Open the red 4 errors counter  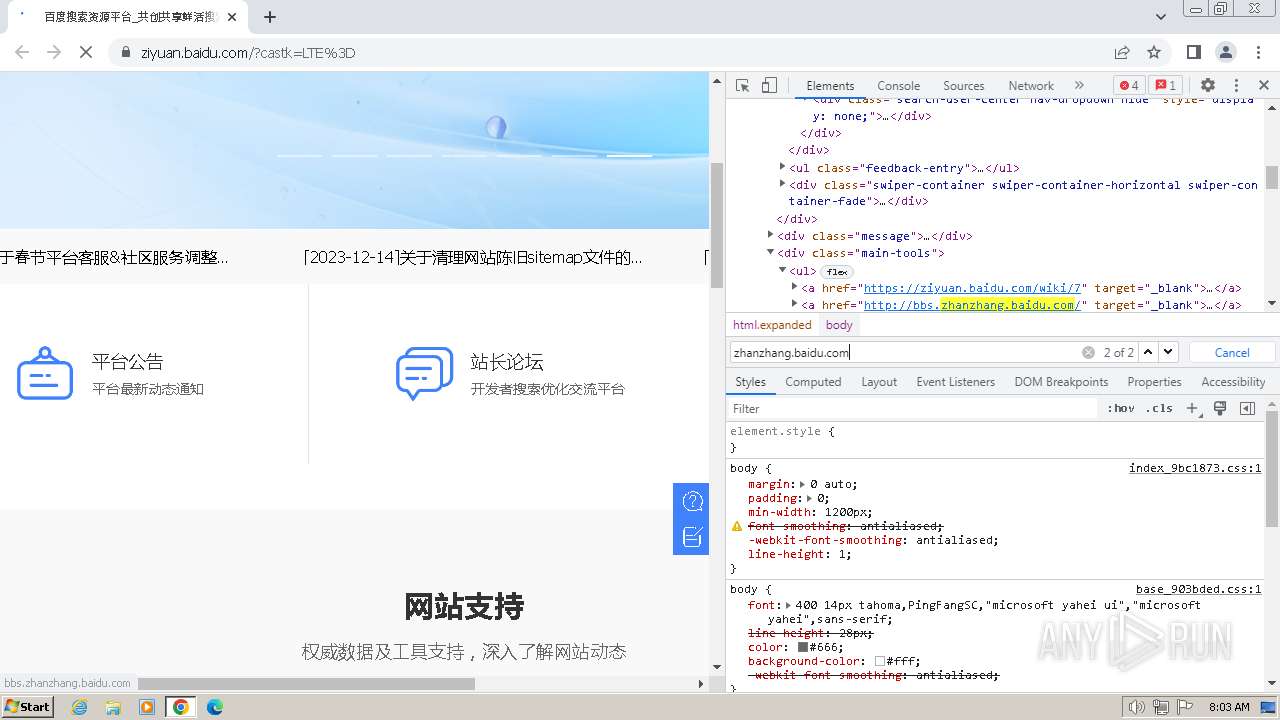(1129, 86)
